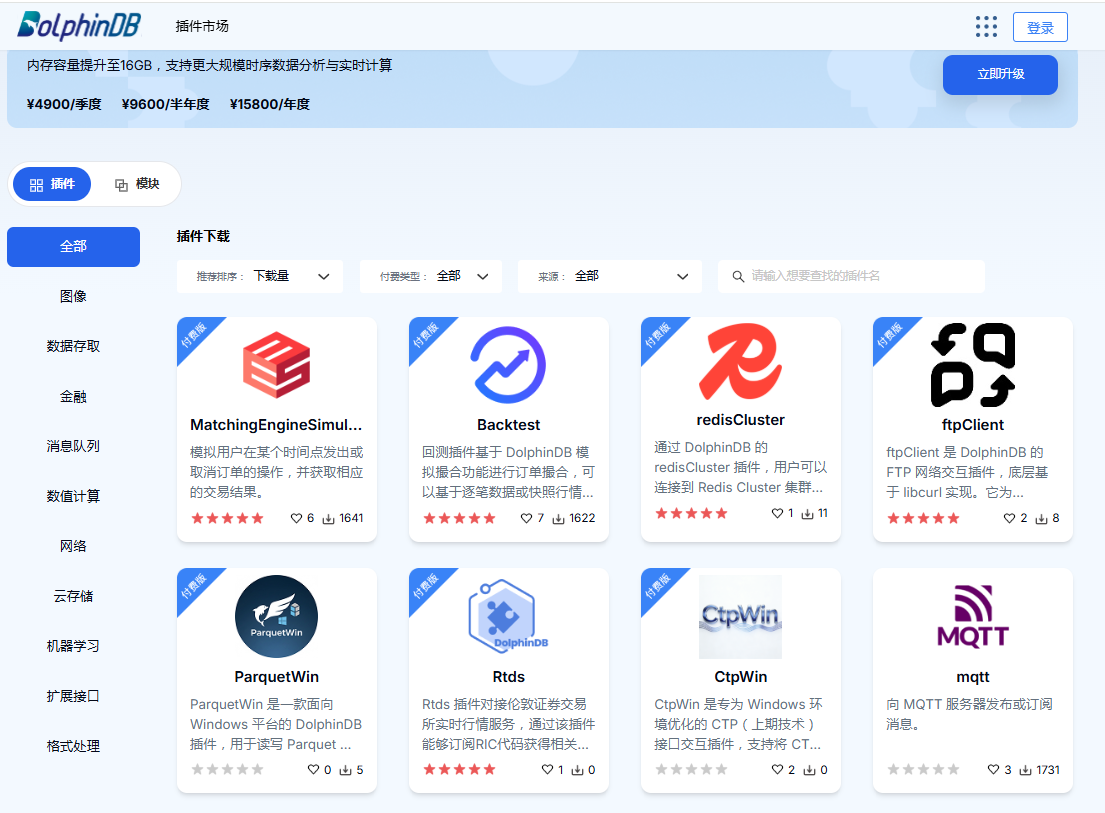The width and height of the screenshot is (1105, 813).
Task: Click the ¥15800/年度 price text
Action: pos(270,104)
